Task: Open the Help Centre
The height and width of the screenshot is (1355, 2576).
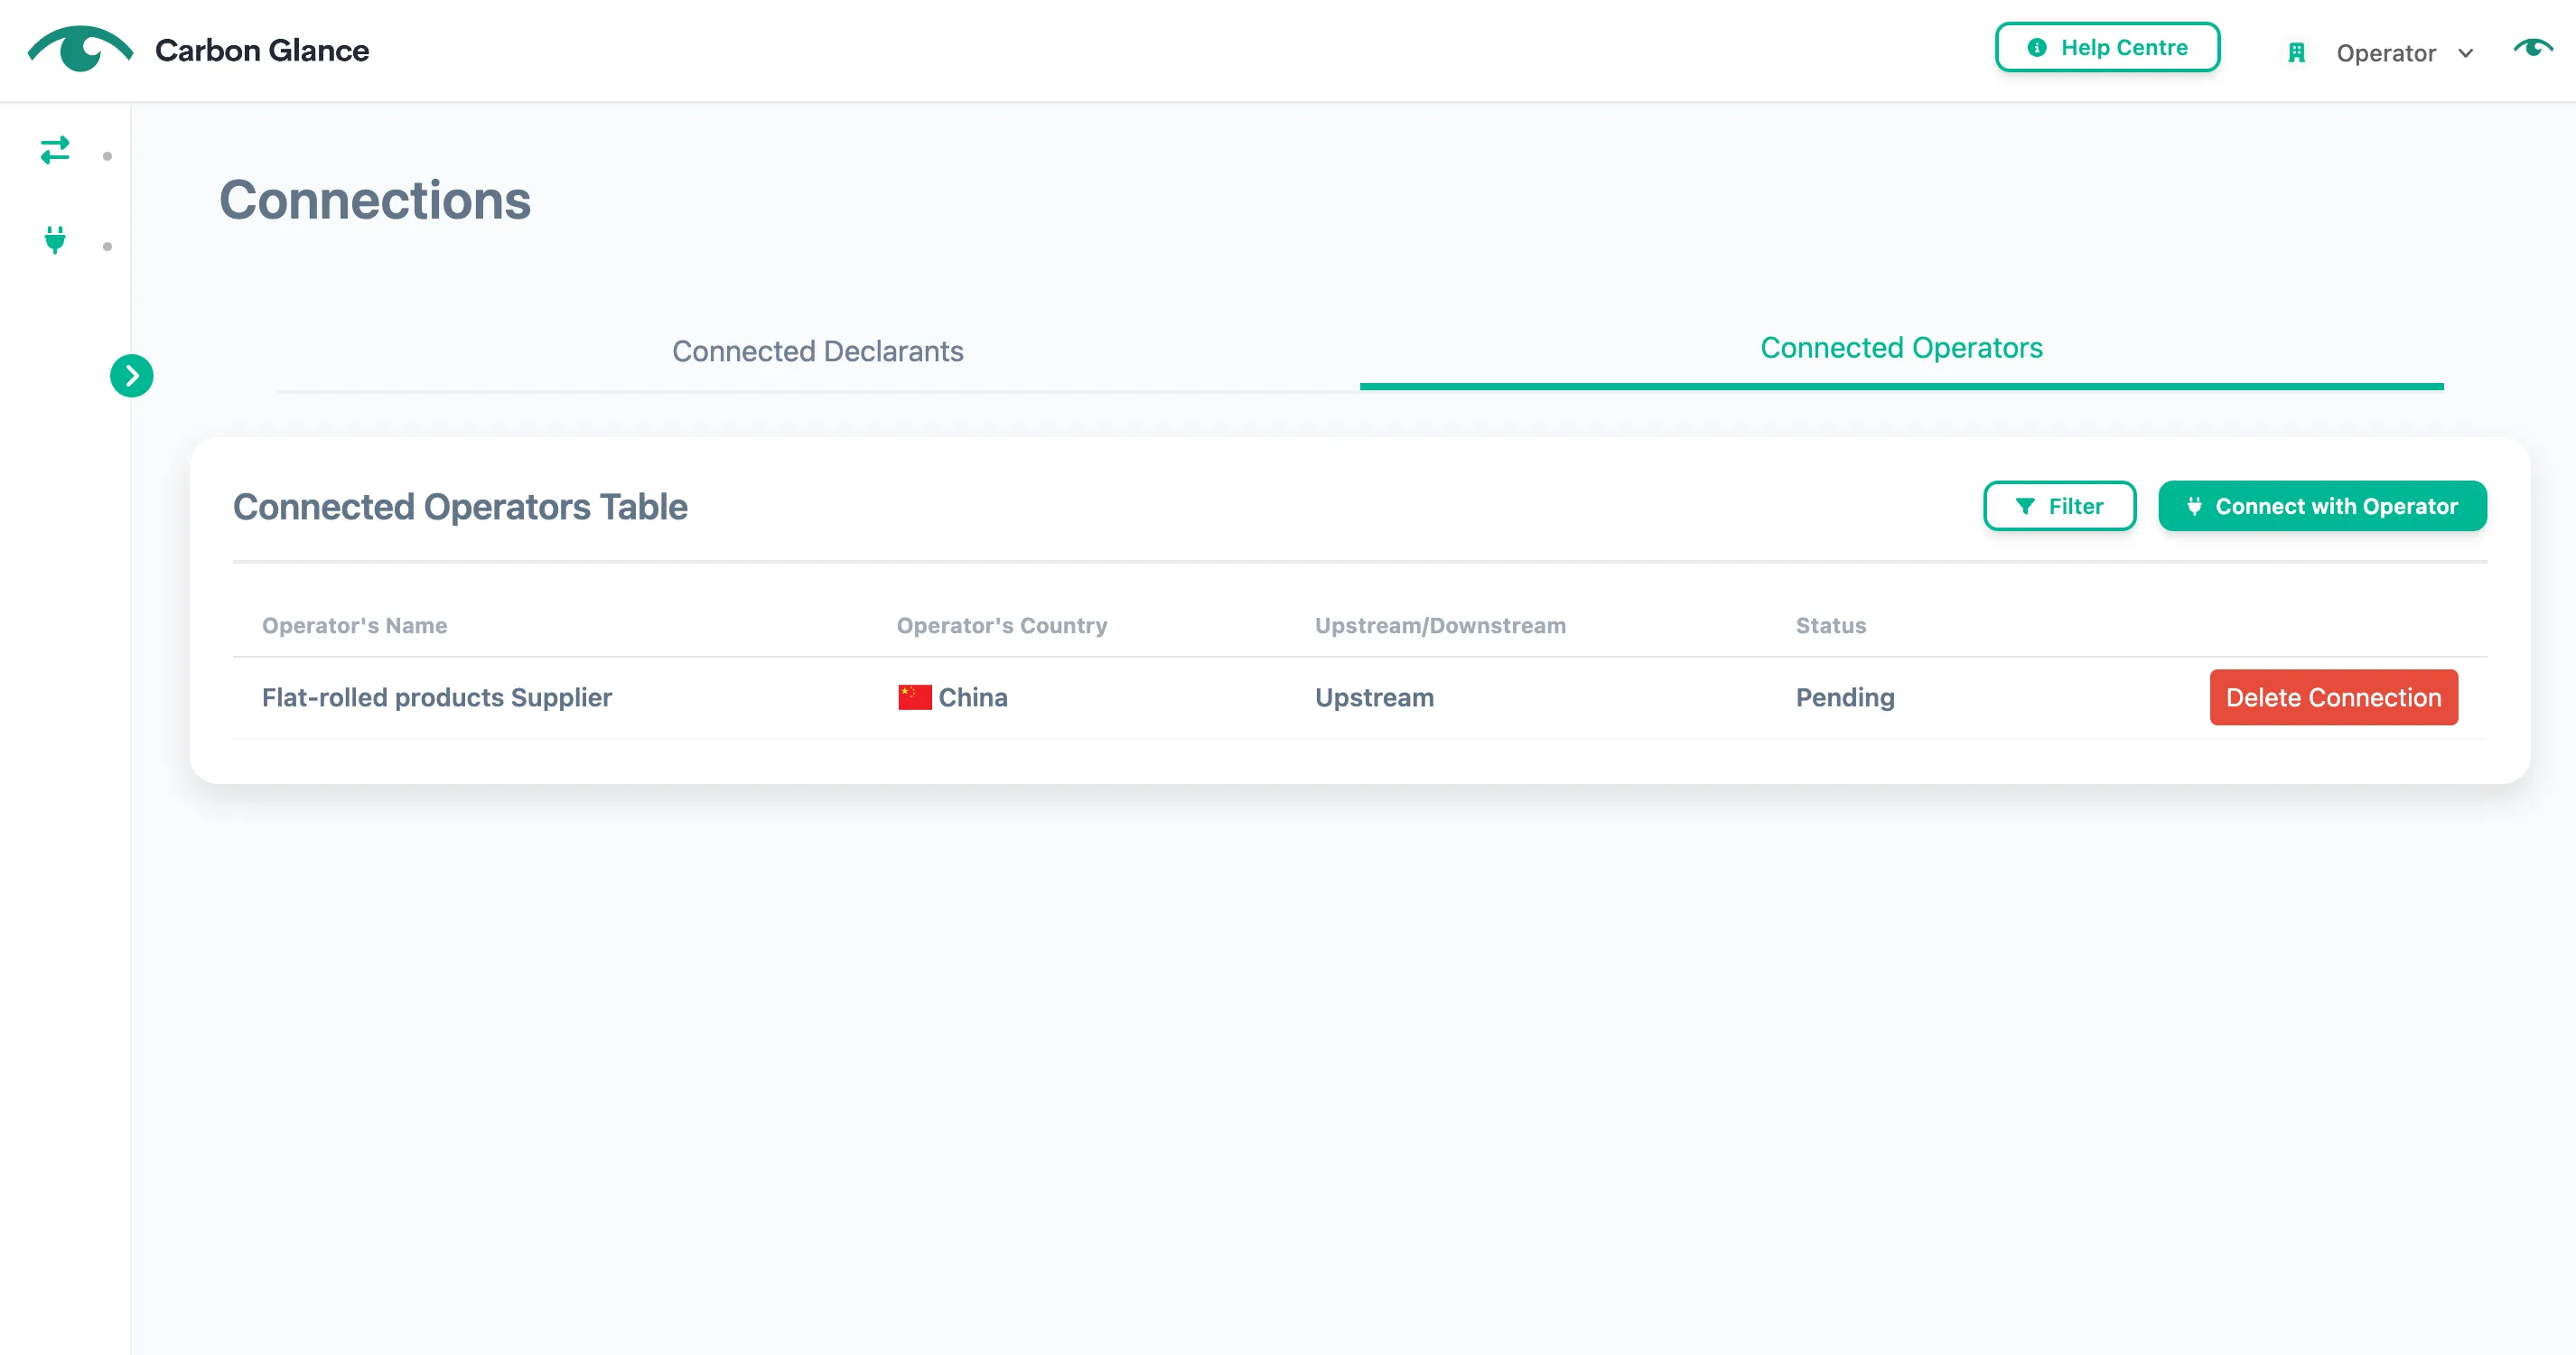Action: pyautogui.click(x=2108, y=47)
